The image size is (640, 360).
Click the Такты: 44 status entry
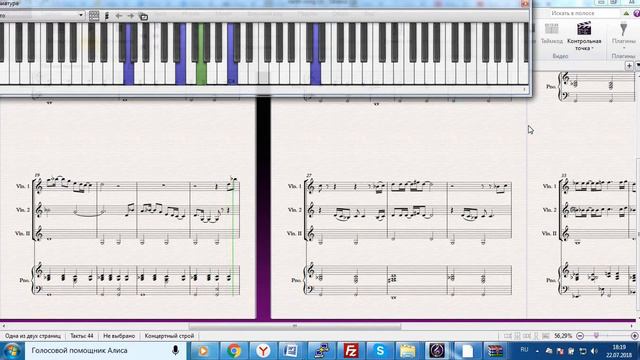pos(82,336)
